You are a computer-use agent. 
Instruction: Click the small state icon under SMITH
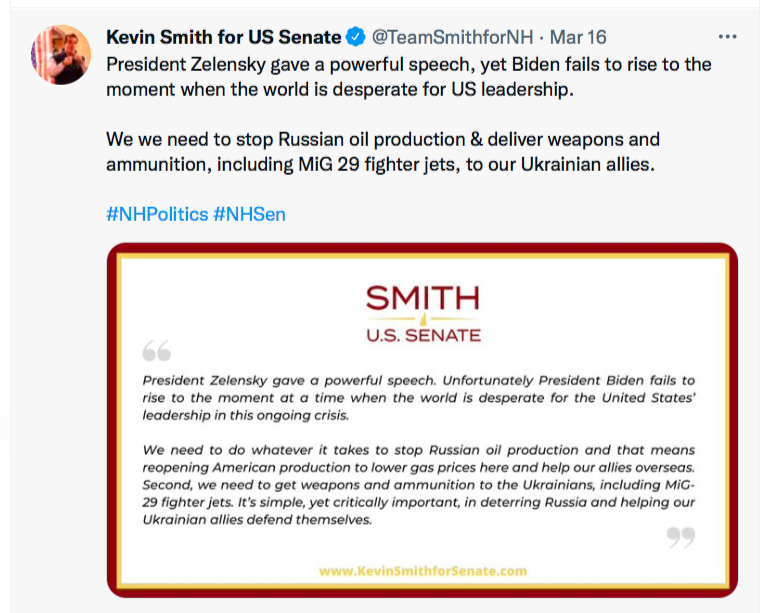[x=422, y=320]
